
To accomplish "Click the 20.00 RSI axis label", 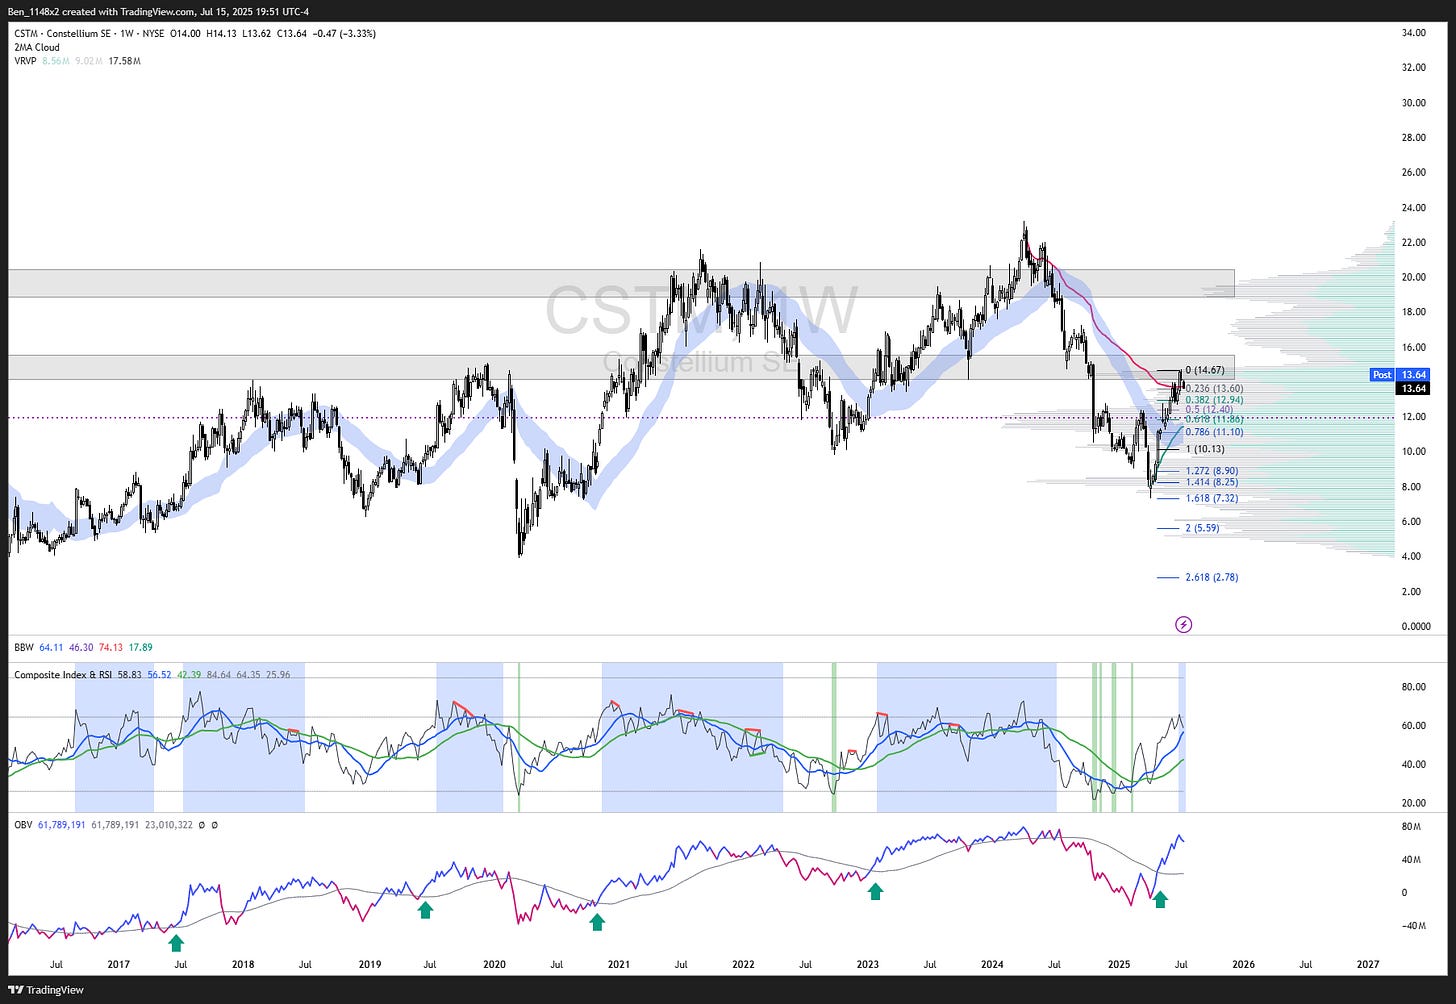I will click(x=1414, y=803).
